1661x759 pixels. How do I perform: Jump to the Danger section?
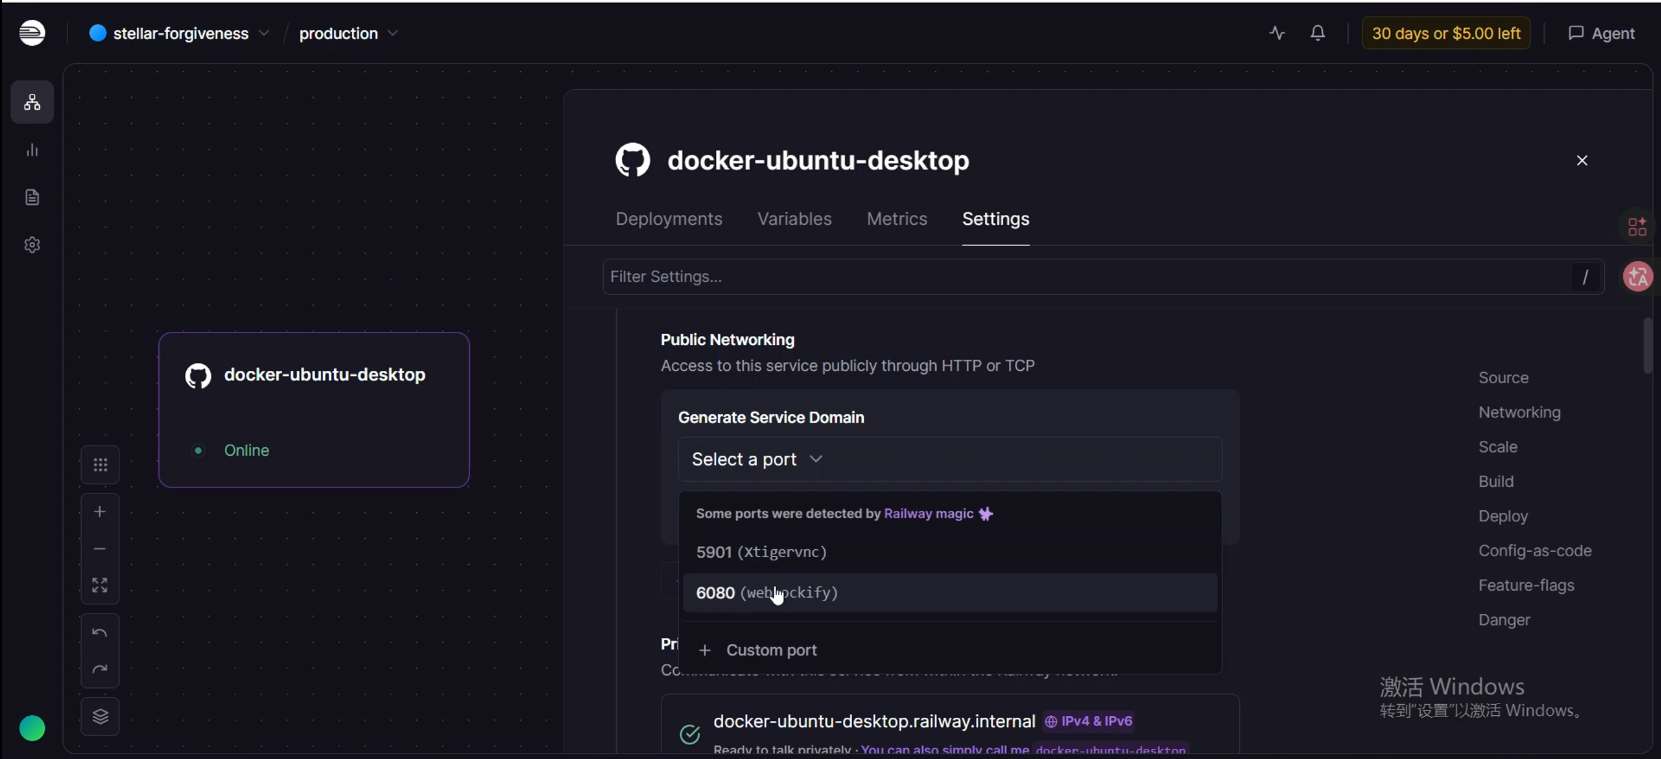(1505, 620)
